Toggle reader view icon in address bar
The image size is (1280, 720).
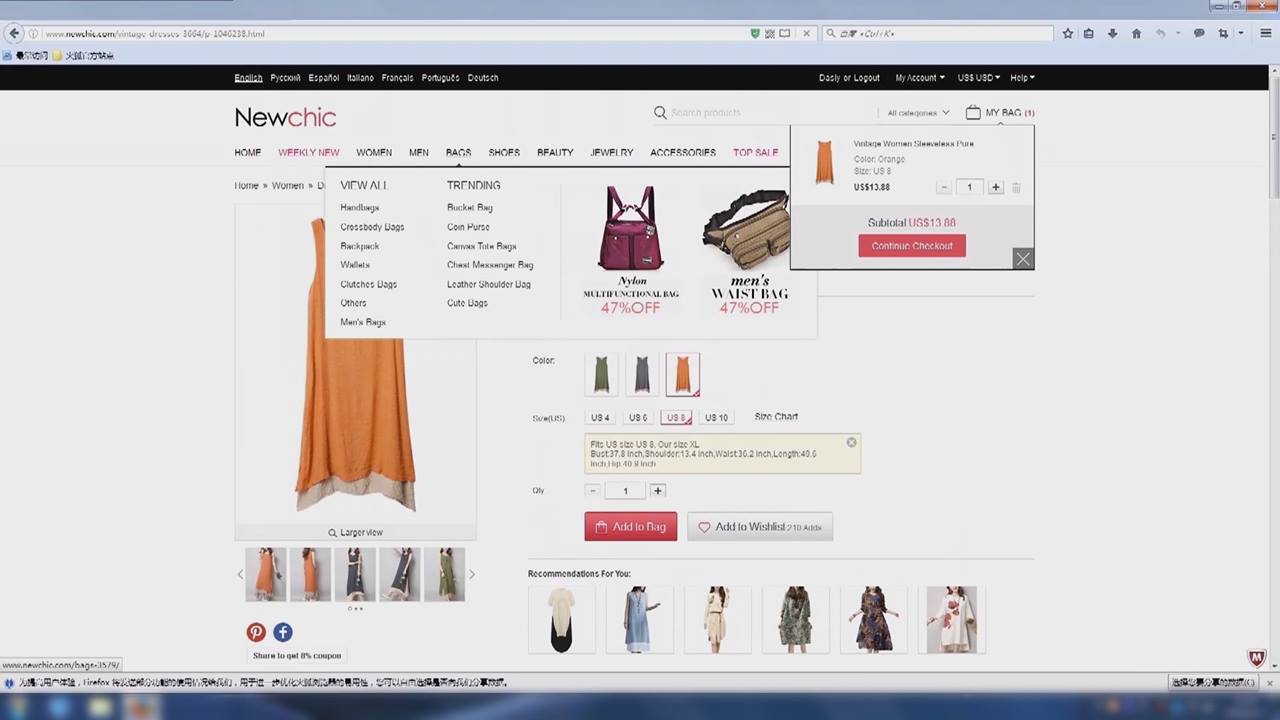pos(785,33)
